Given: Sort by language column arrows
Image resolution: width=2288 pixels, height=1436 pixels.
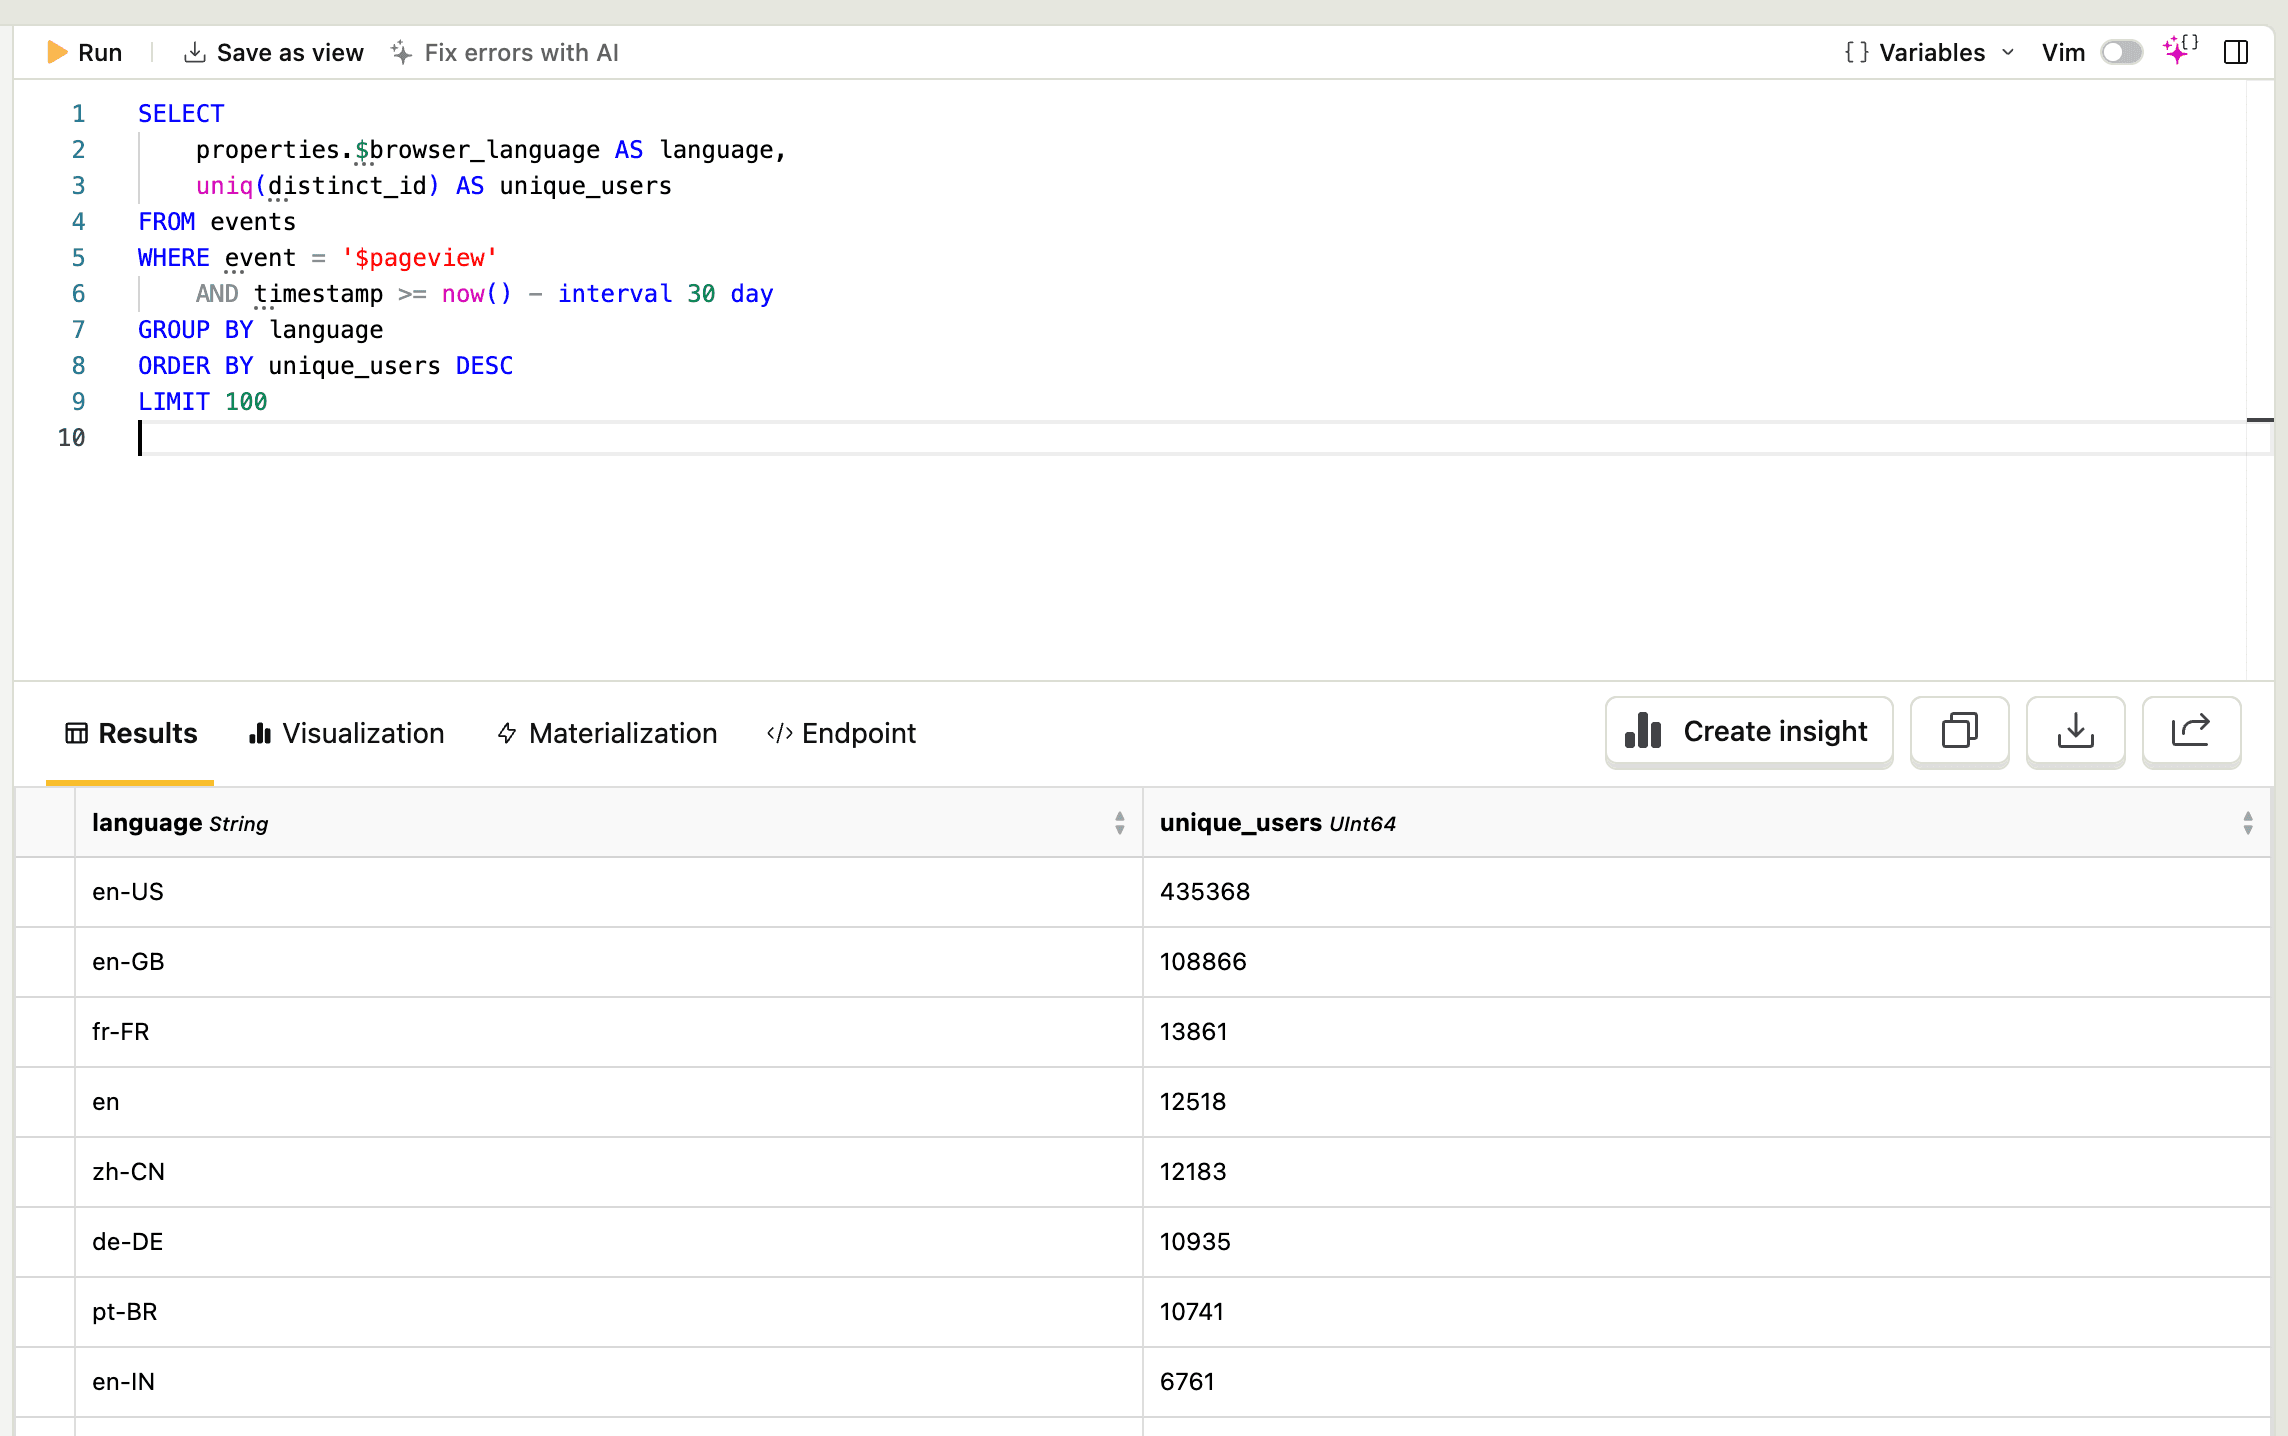Looking at the screenshot, I should pyautogui.click(x=1119, y=823).
